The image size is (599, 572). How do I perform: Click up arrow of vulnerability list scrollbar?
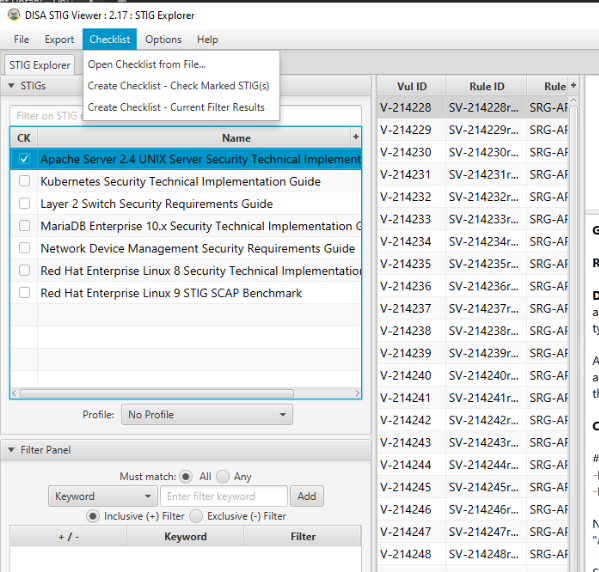coord(573,100)
